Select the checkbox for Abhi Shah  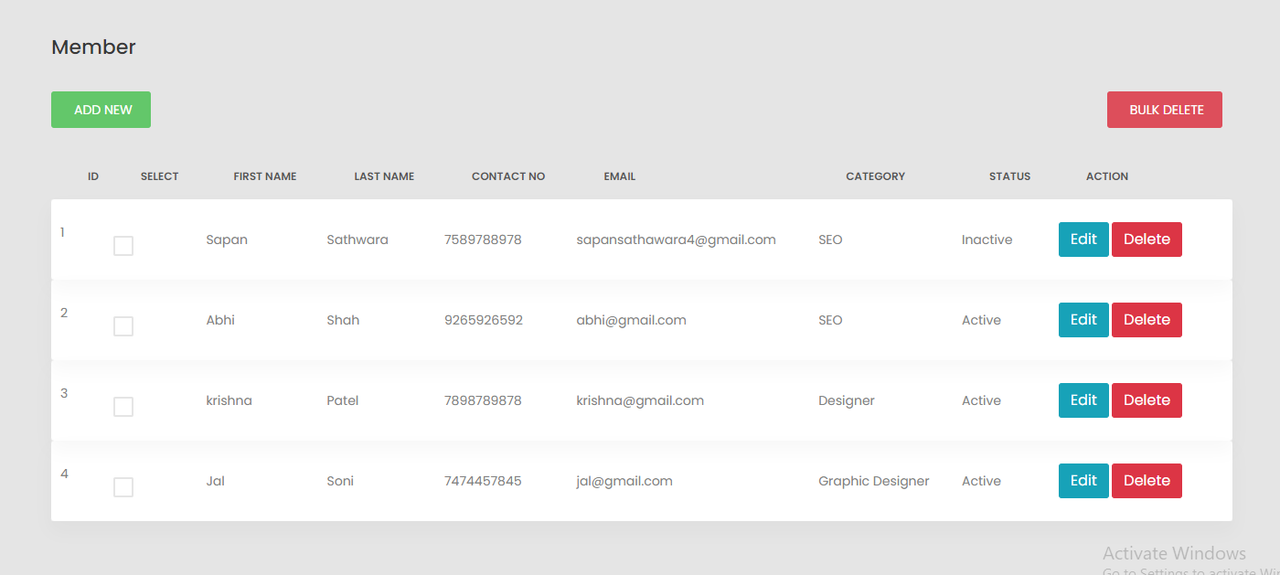[x=123, y=326]
